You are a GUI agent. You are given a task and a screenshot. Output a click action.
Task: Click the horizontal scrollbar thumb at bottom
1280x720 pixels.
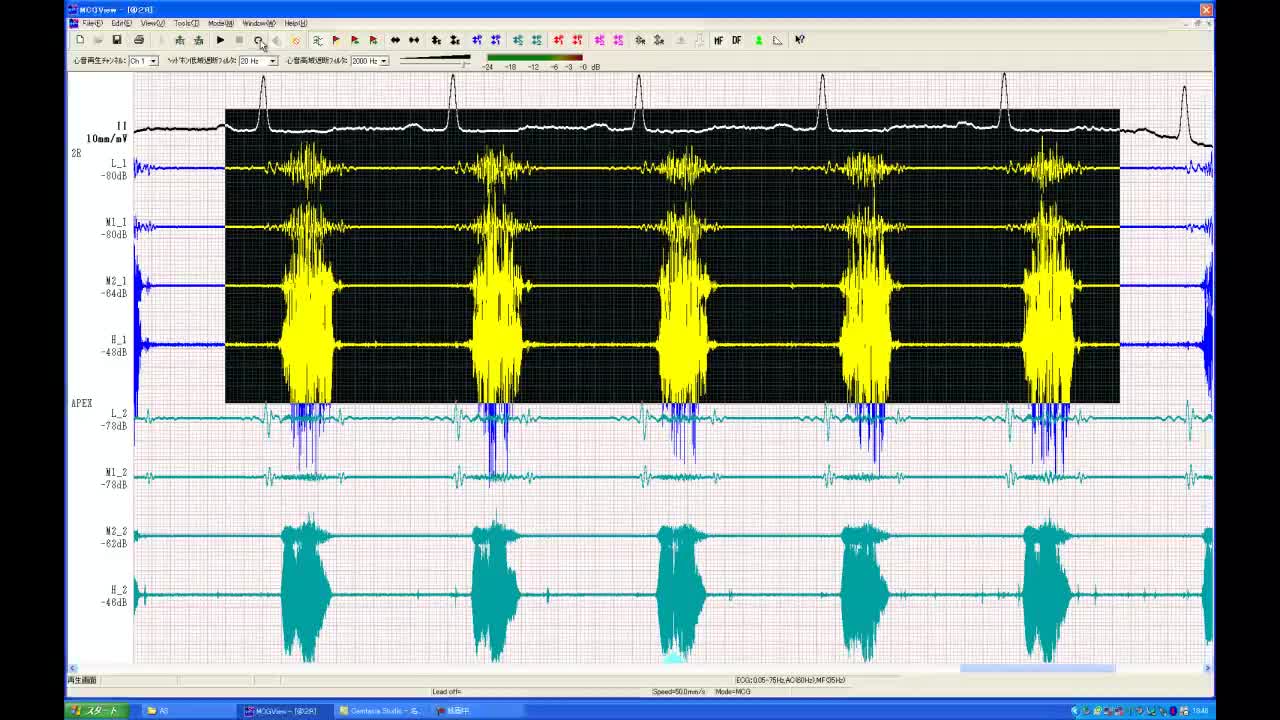tap(1037, 668)
